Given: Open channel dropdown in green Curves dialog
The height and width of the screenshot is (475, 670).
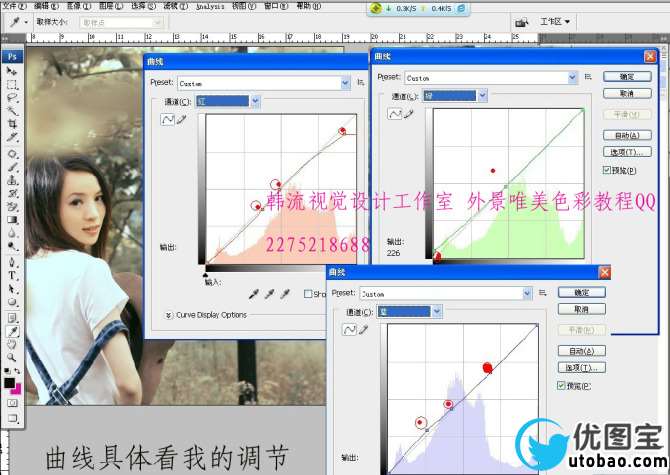Looking at the screenshot, I should (482, 96).
